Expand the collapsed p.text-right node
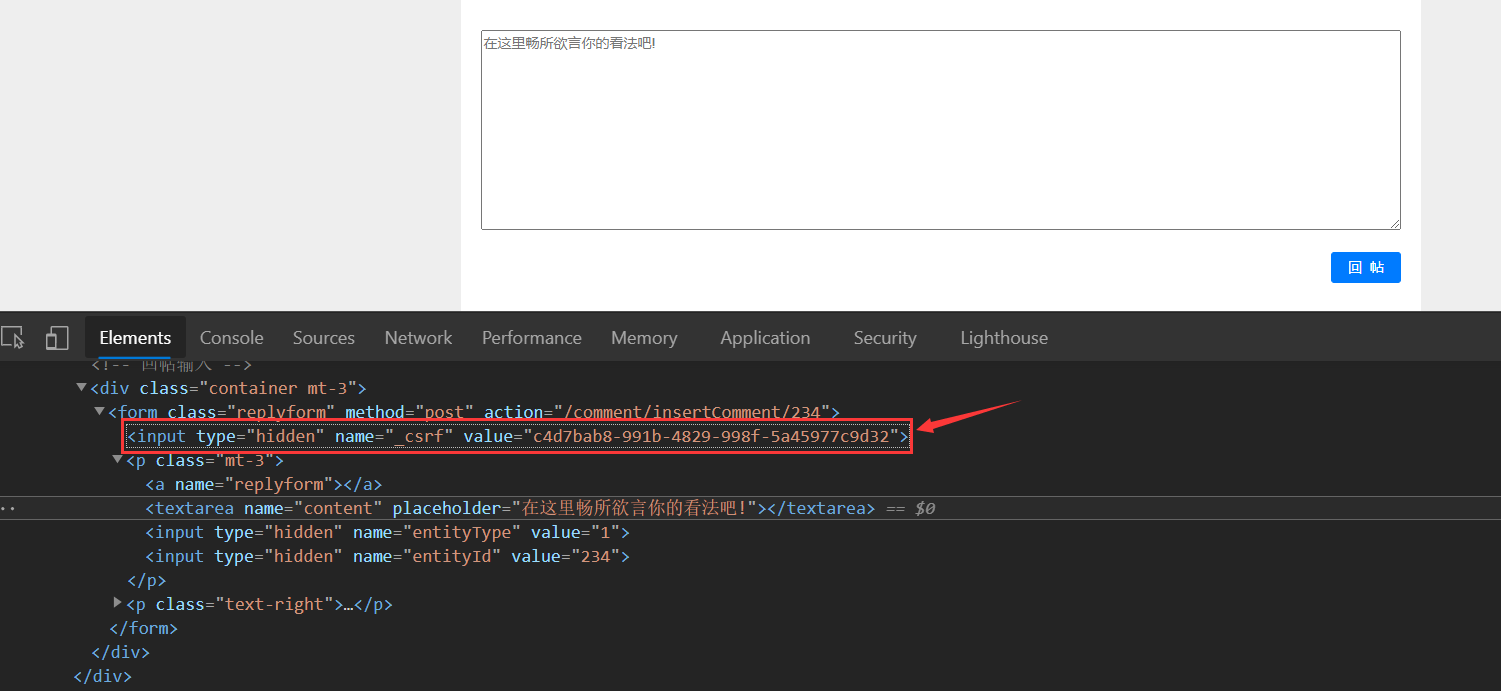Screen dimensions: 1501x691 point(117,603)
